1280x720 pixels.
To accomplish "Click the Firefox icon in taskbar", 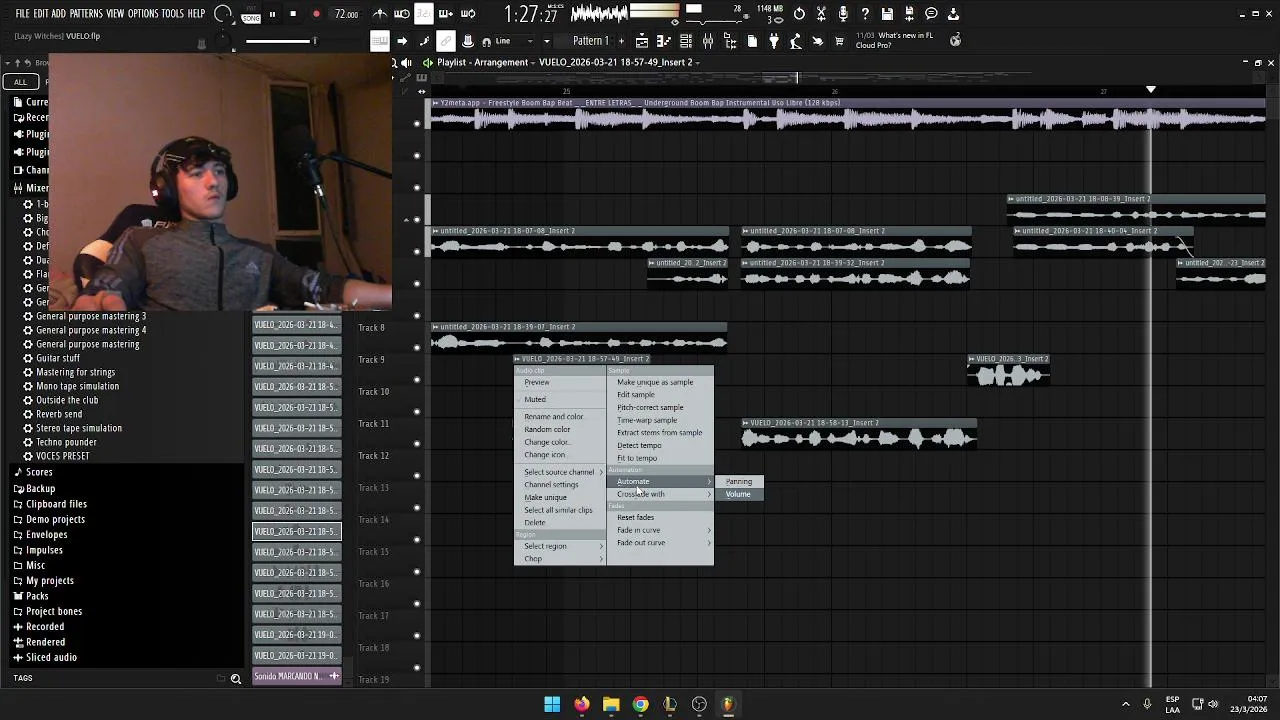I will point(582,704).
